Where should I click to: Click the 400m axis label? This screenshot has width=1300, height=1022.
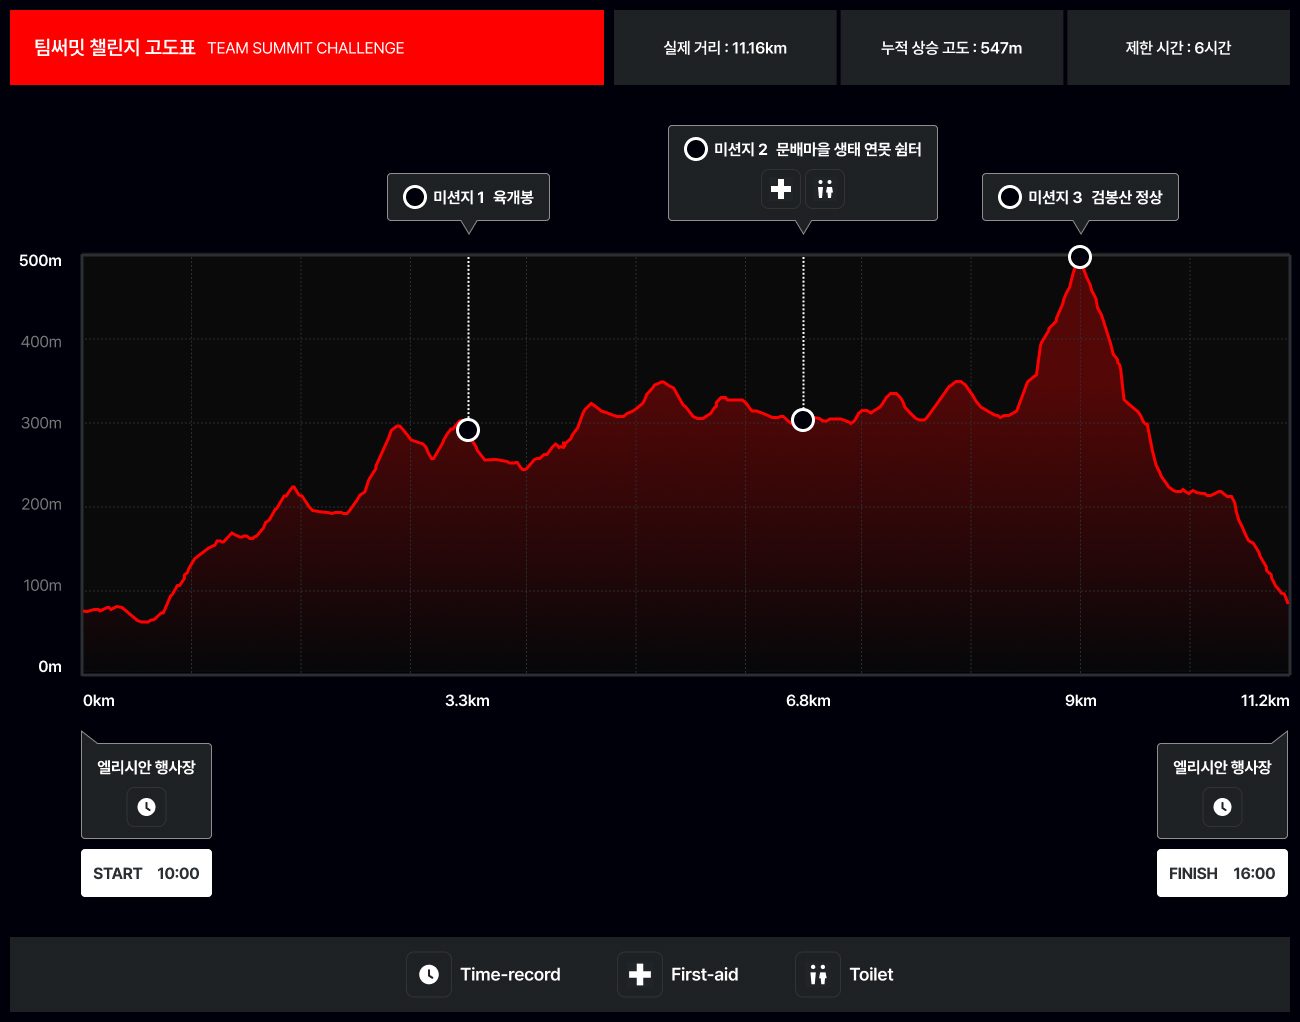coord(41,342)
